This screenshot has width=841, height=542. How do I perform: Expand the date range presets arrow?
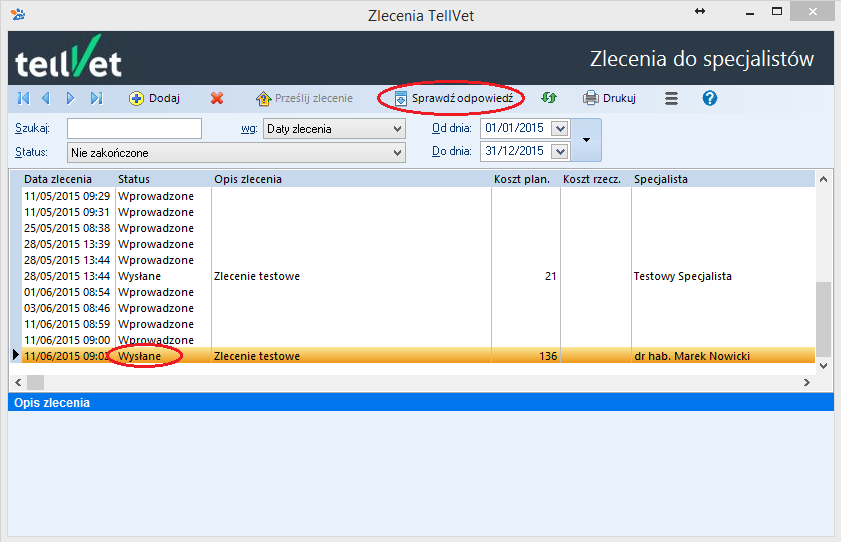(x=586, y=140)
